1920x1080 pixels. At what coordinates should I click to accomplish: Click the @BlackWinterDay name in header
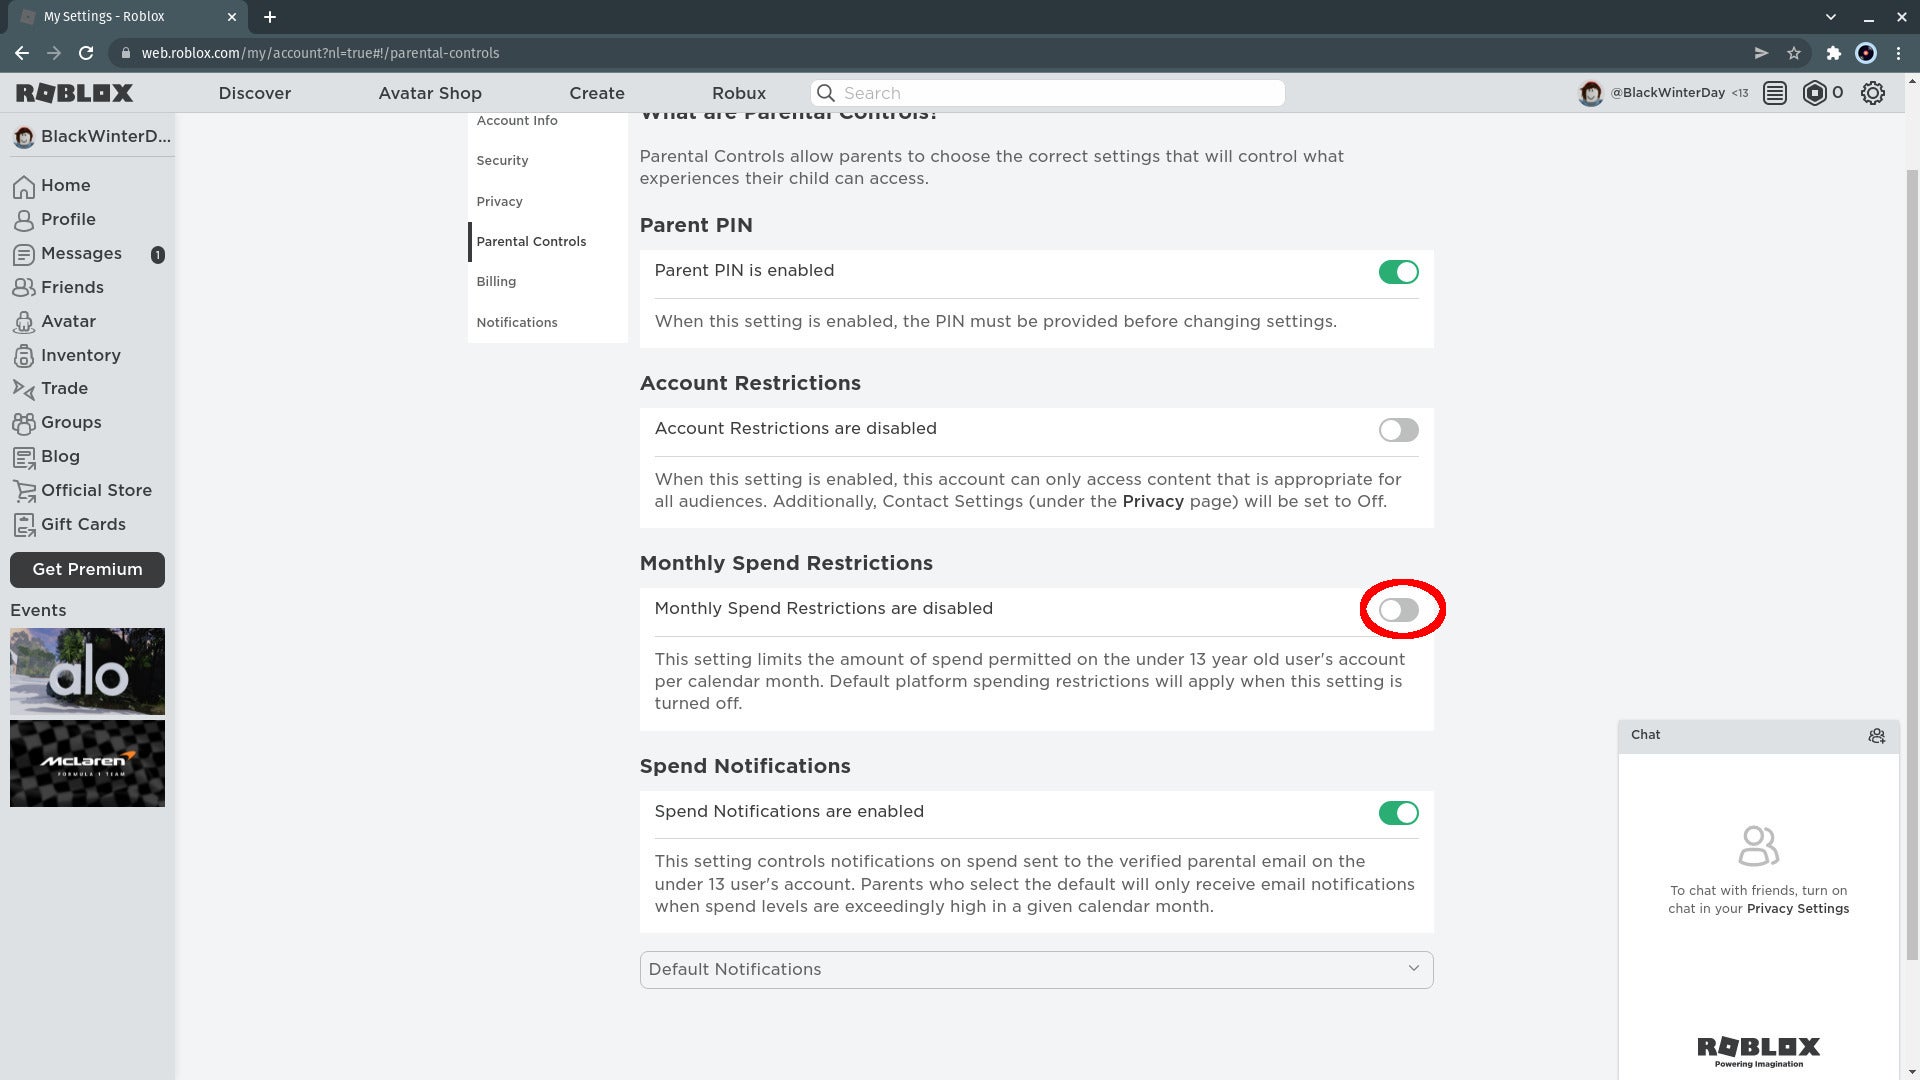(1667, 93)
